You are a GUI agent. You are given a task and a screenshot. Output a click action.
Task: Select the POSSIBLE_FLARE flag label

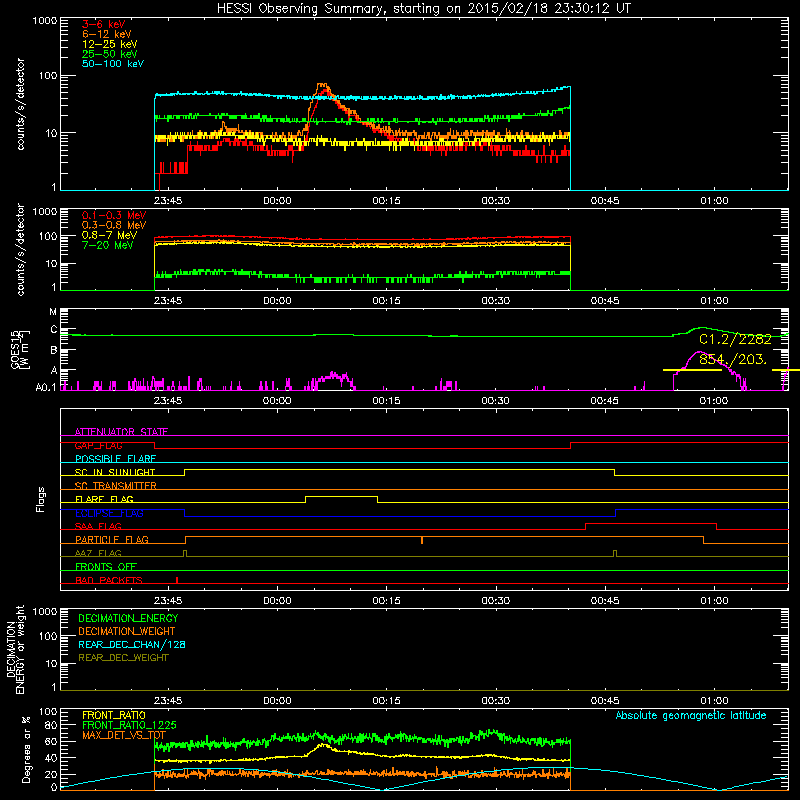click(x=115, y=459)
